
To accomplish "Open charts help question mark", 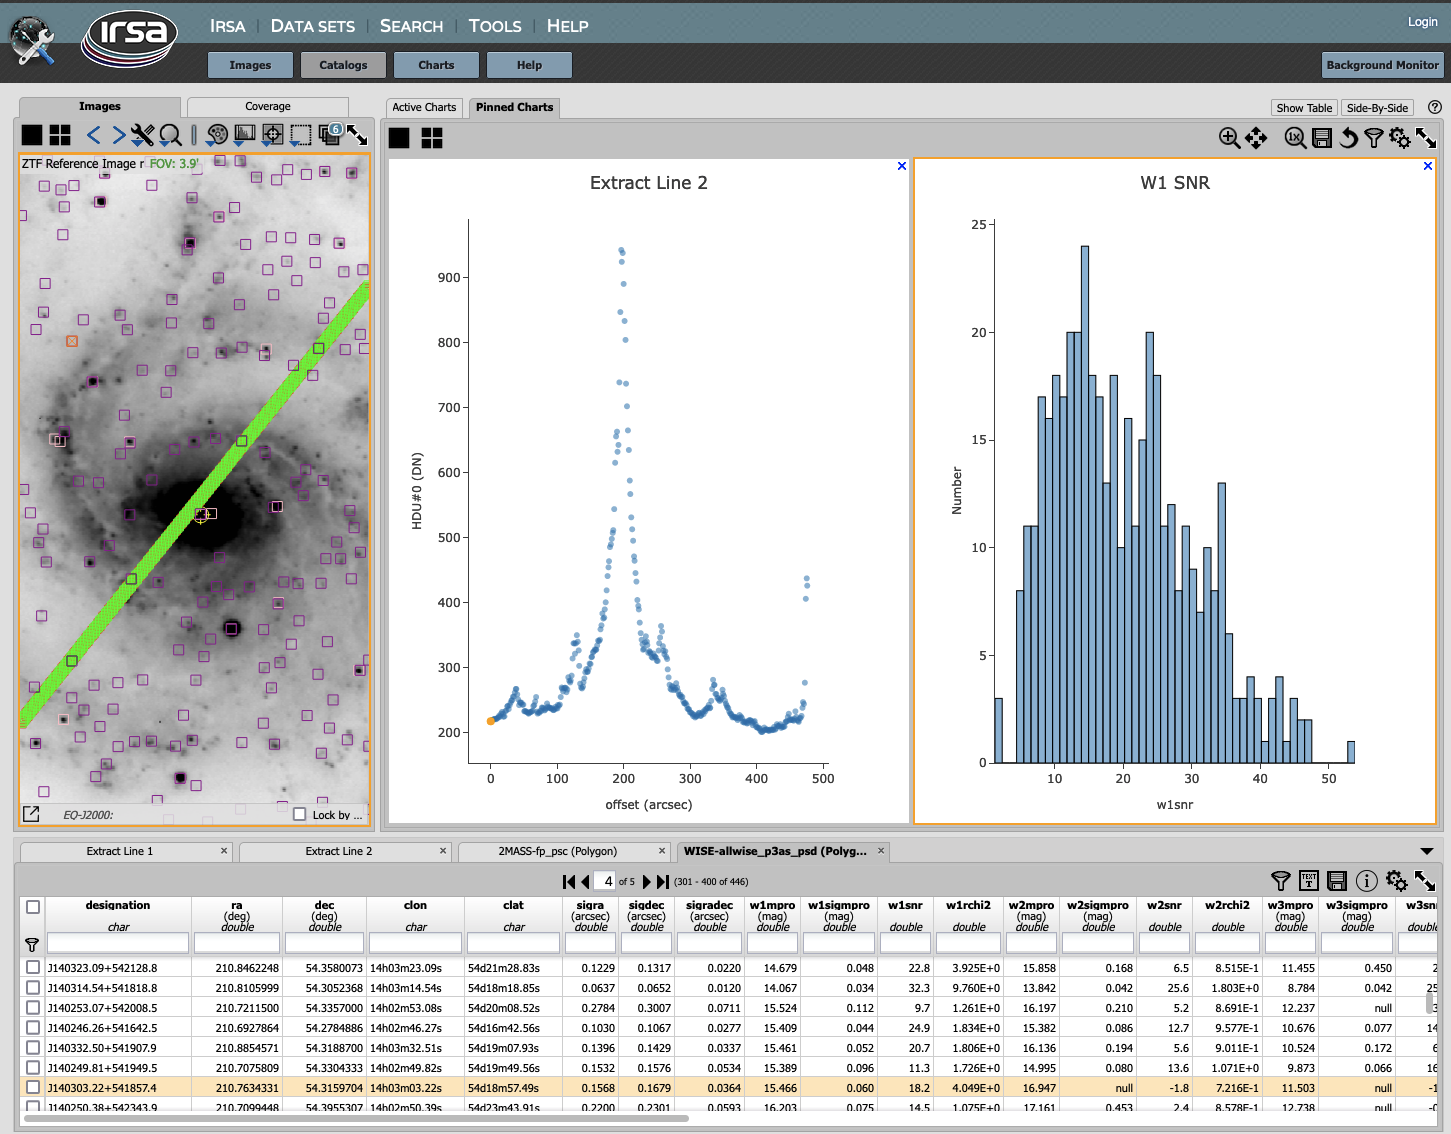I will pos(1435,107).
